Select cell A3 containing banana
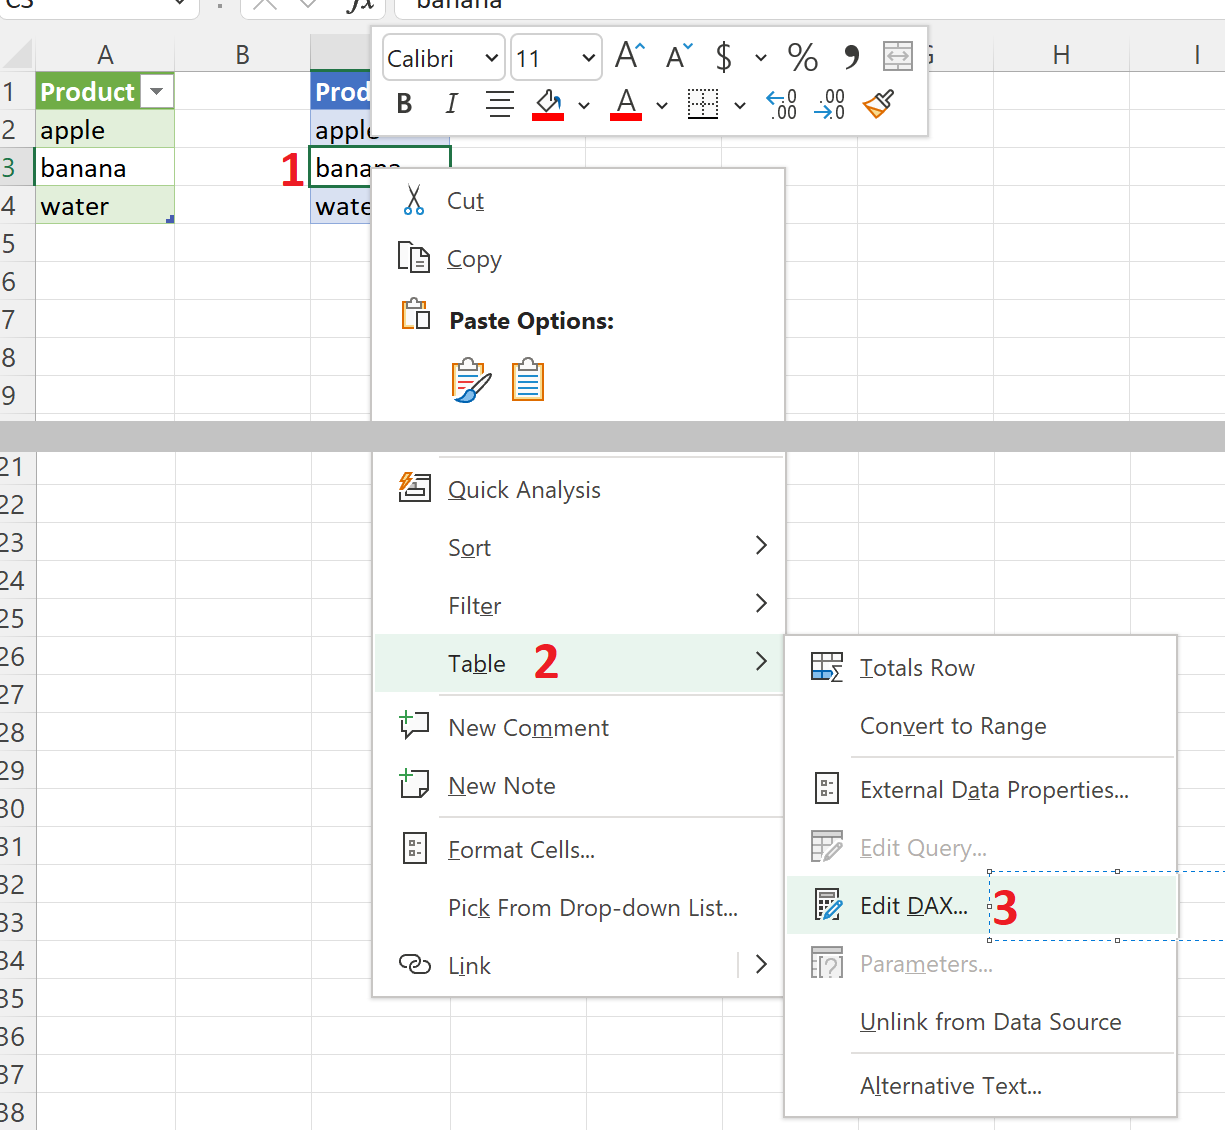This screenshot has width=1225, height=1130. click(x=105, y=167)
